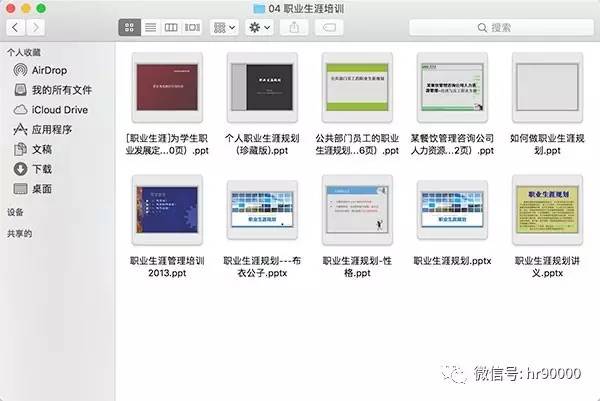This screenshot has height=401, width=600.
Task: Click the forward navigation arrow
Action: [x=39, y=28]
